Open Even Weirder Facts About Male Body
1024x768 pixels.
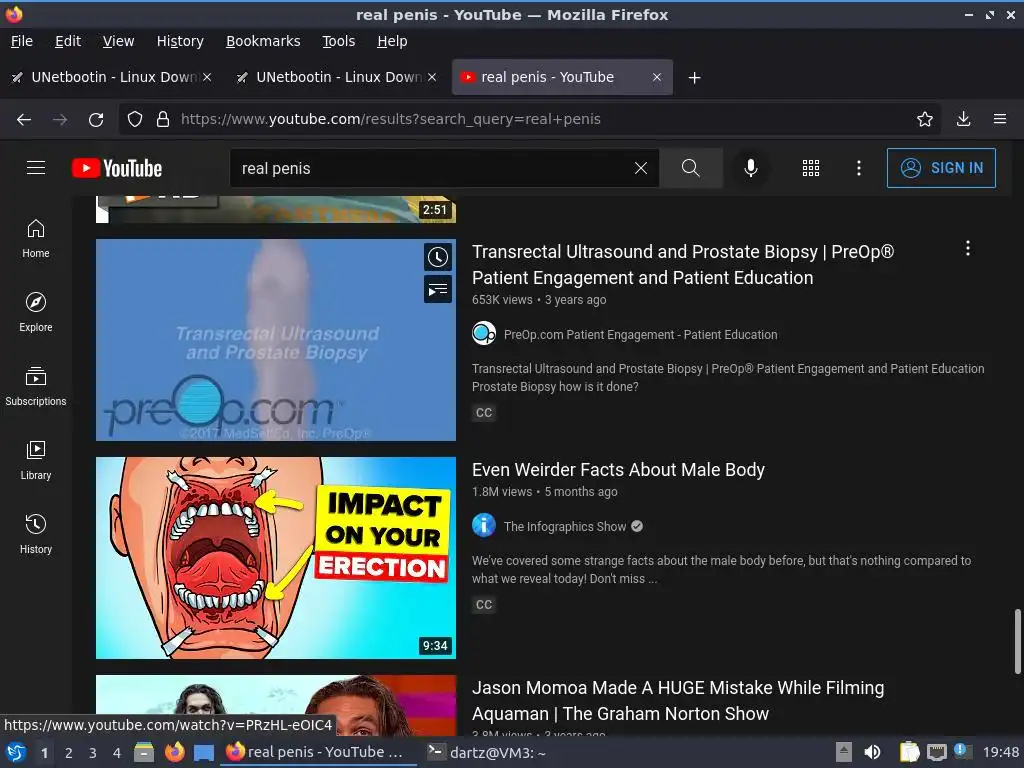[618, 470]
